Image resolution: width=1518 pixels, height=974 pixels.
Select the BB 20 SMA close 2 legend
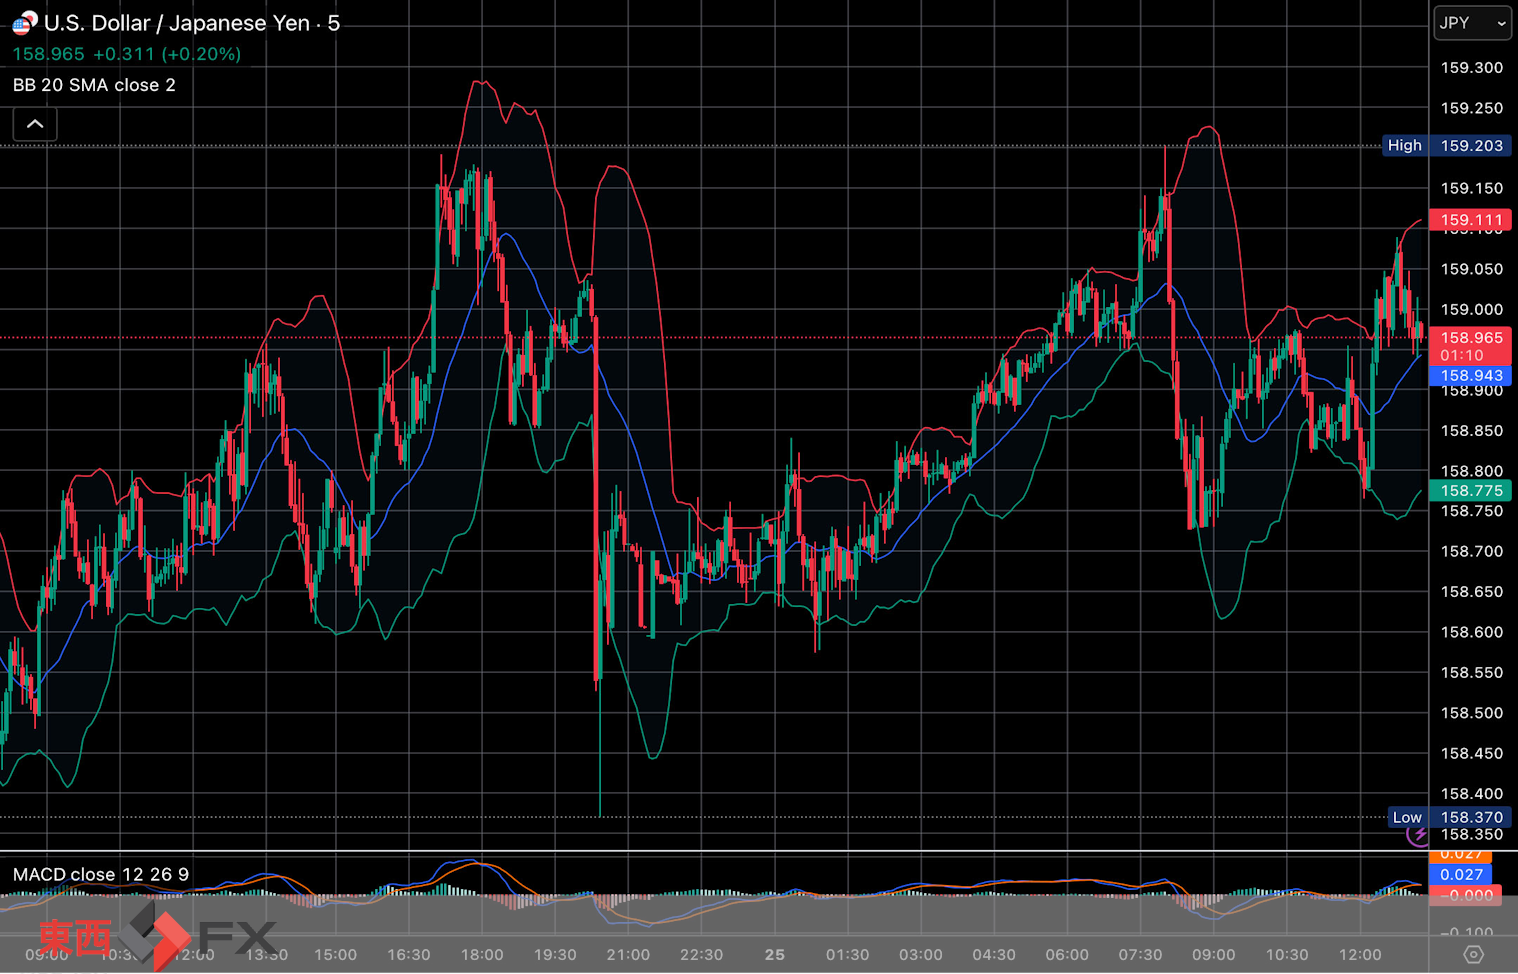pyautogui.click(x=94, y=85)
